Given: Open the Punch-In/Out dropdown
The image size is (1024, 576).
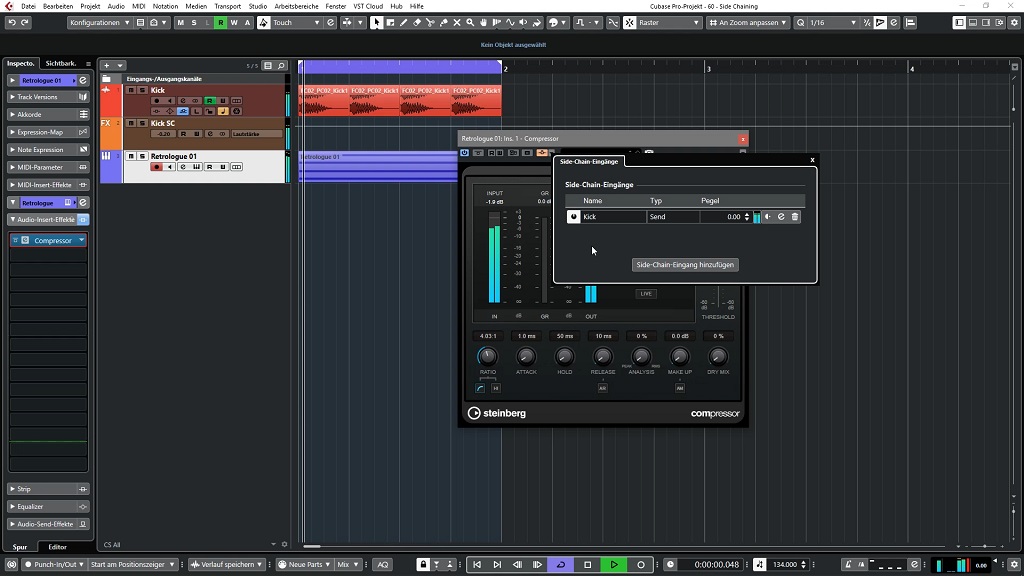Looking at the screenshot, I should pos(54,565).
